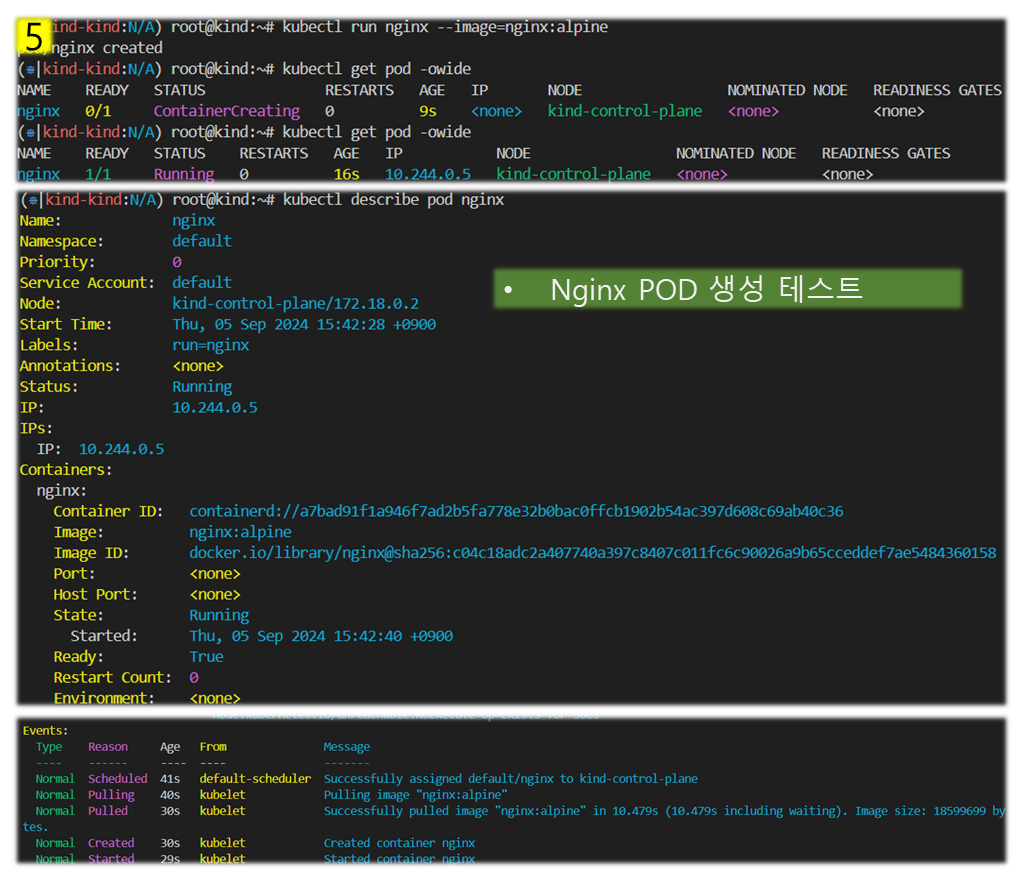This screenshot has height=869, width=1012.
Task: Click the '16s' AGE value
Action: pyautogui.click(x=347, y=174)
